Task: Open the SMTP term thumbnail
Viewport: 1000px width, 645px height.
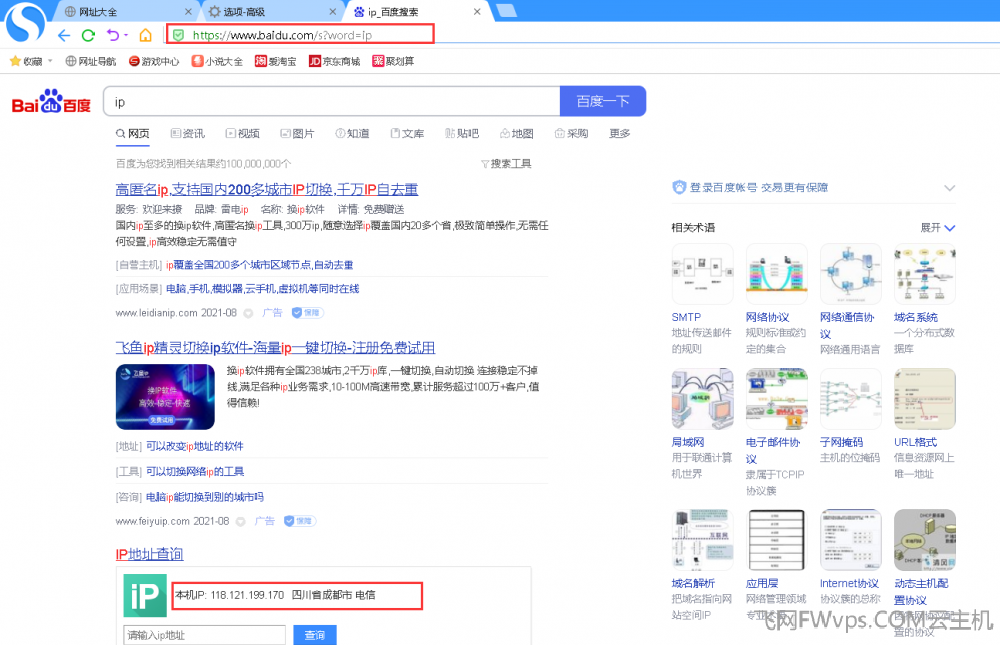Action: coord(702,274)
